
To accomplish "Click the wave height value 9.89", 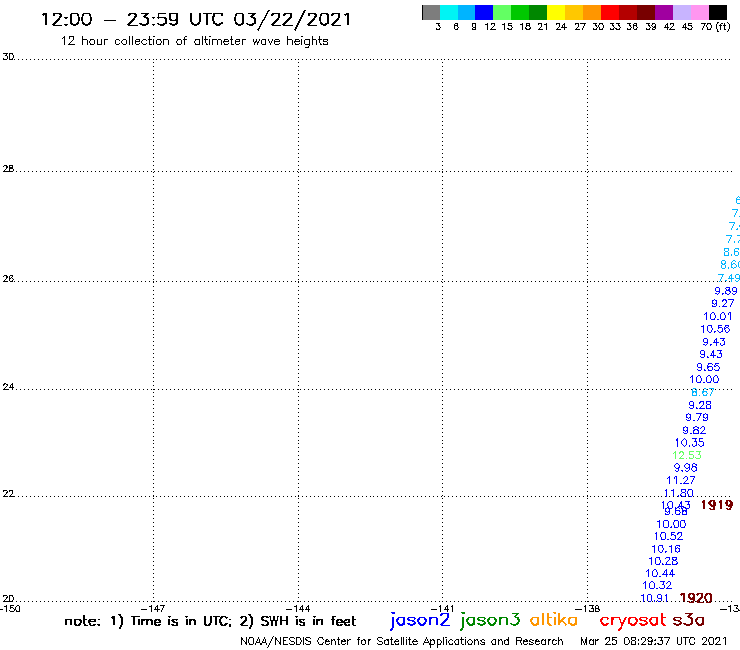I will coord(725,291).
